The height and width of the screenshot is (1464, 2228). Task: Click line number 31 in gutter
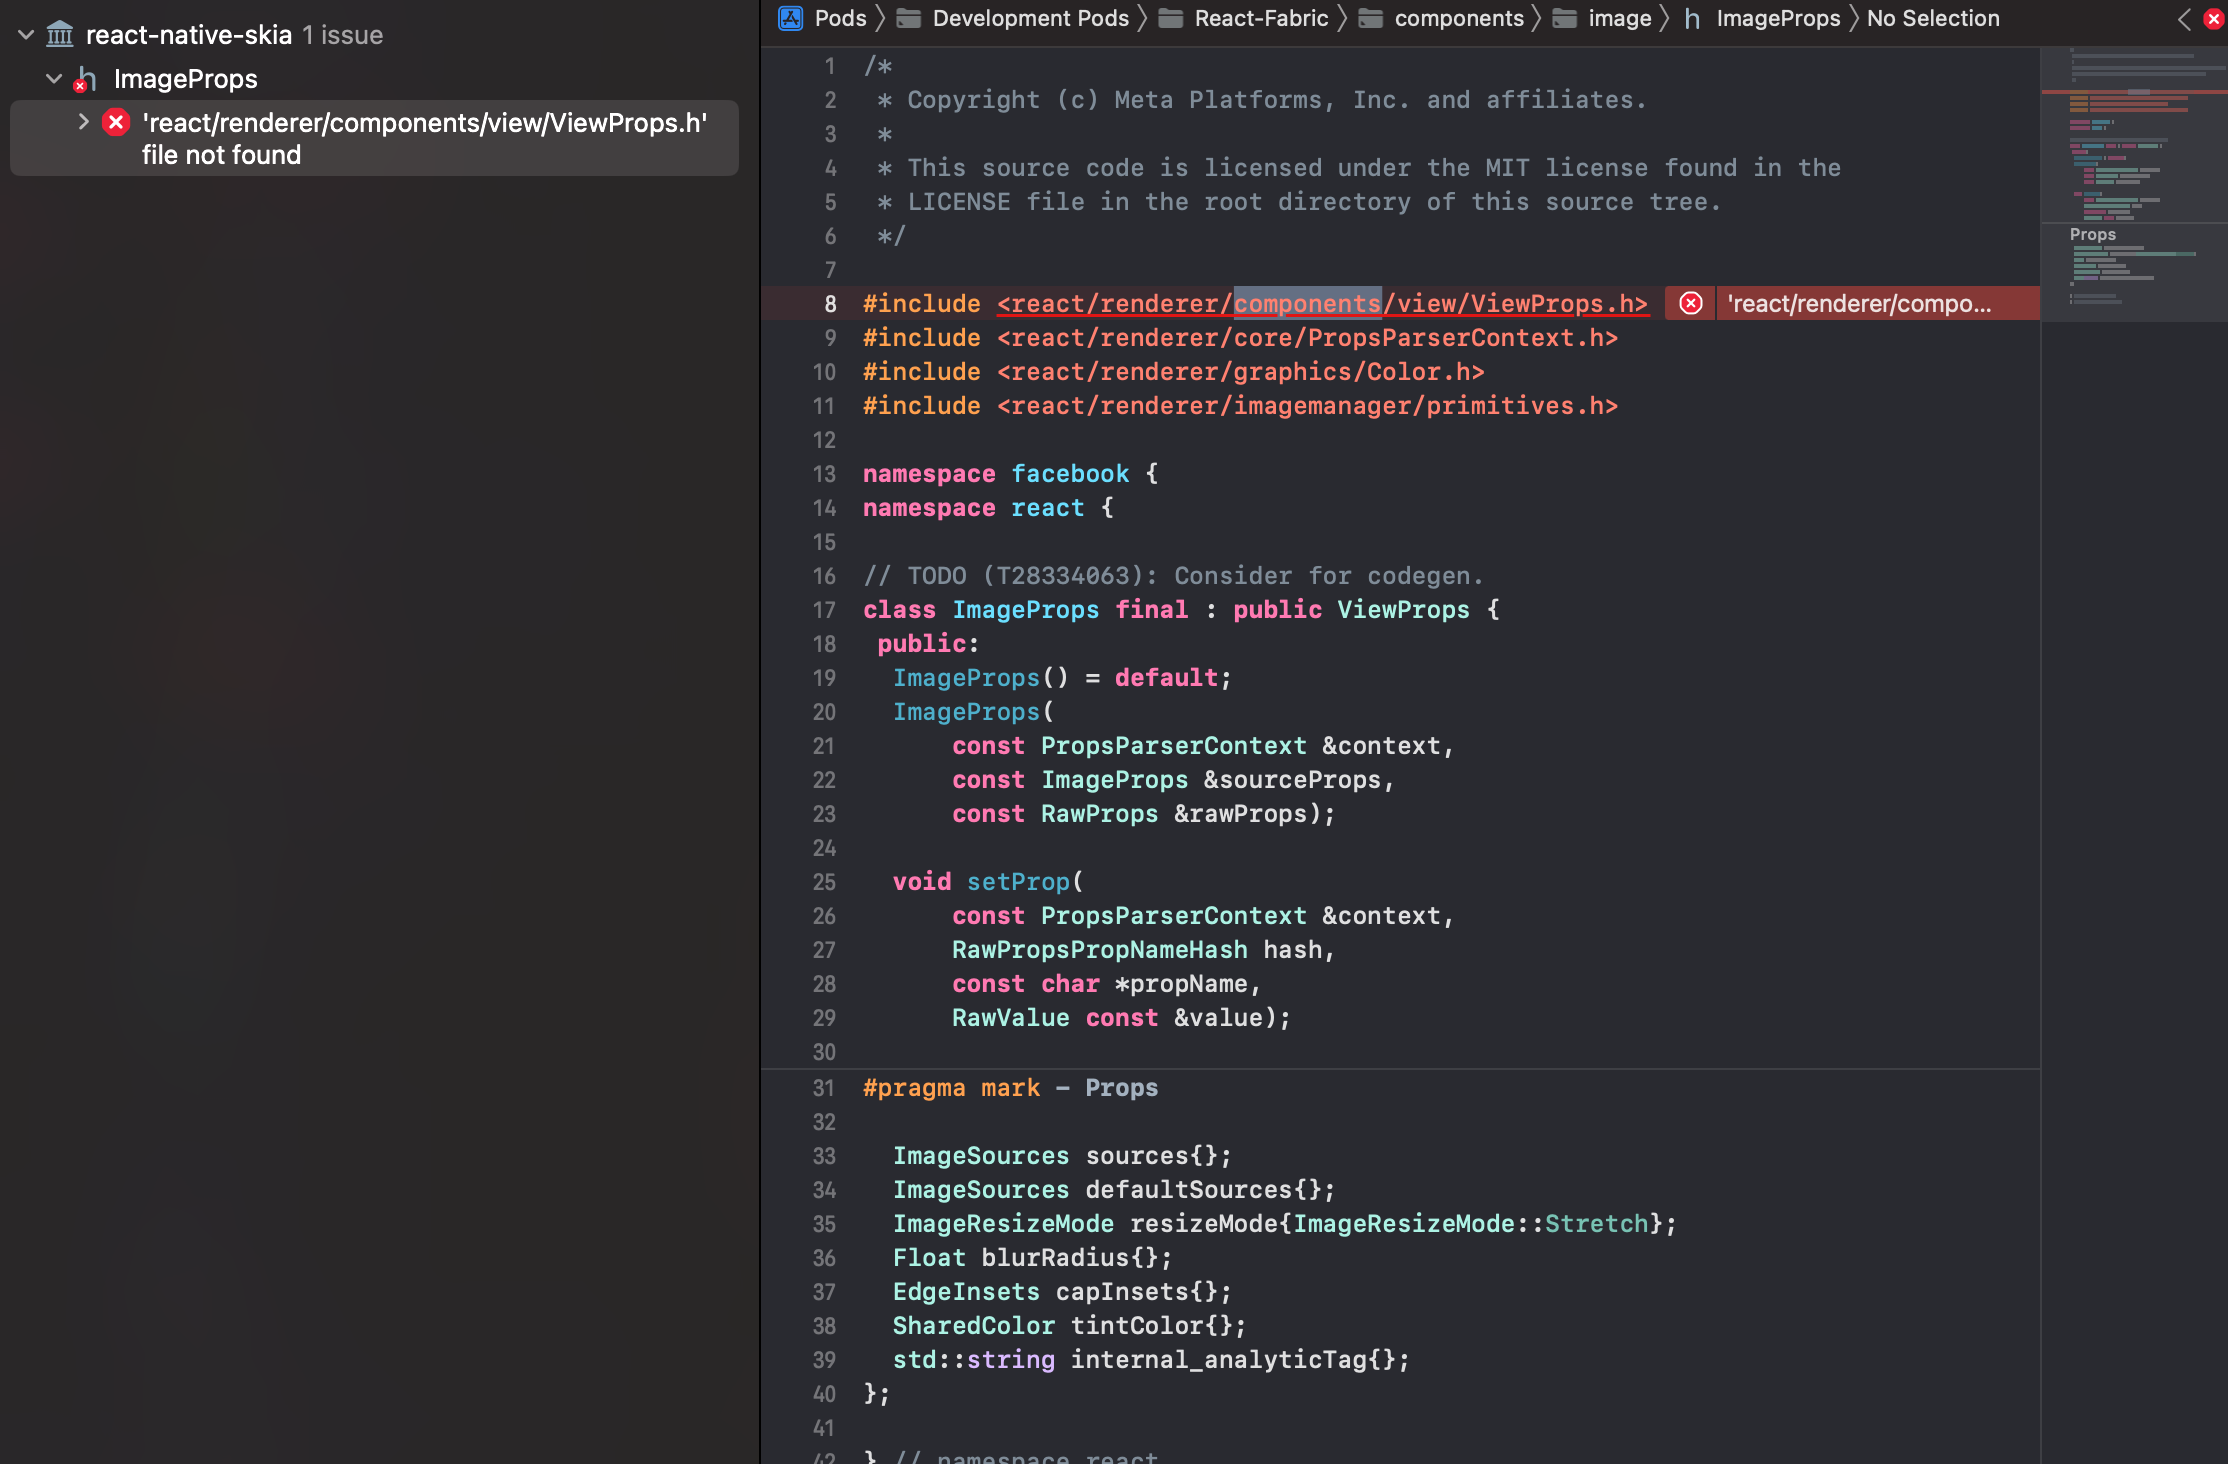[823, 1088]
